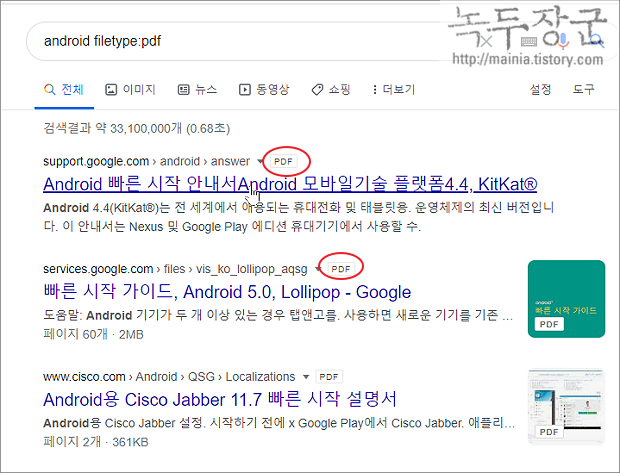Click the play icon beside 동영상
The height and width of the screenshot is (473, 620).
pos(244,90)
